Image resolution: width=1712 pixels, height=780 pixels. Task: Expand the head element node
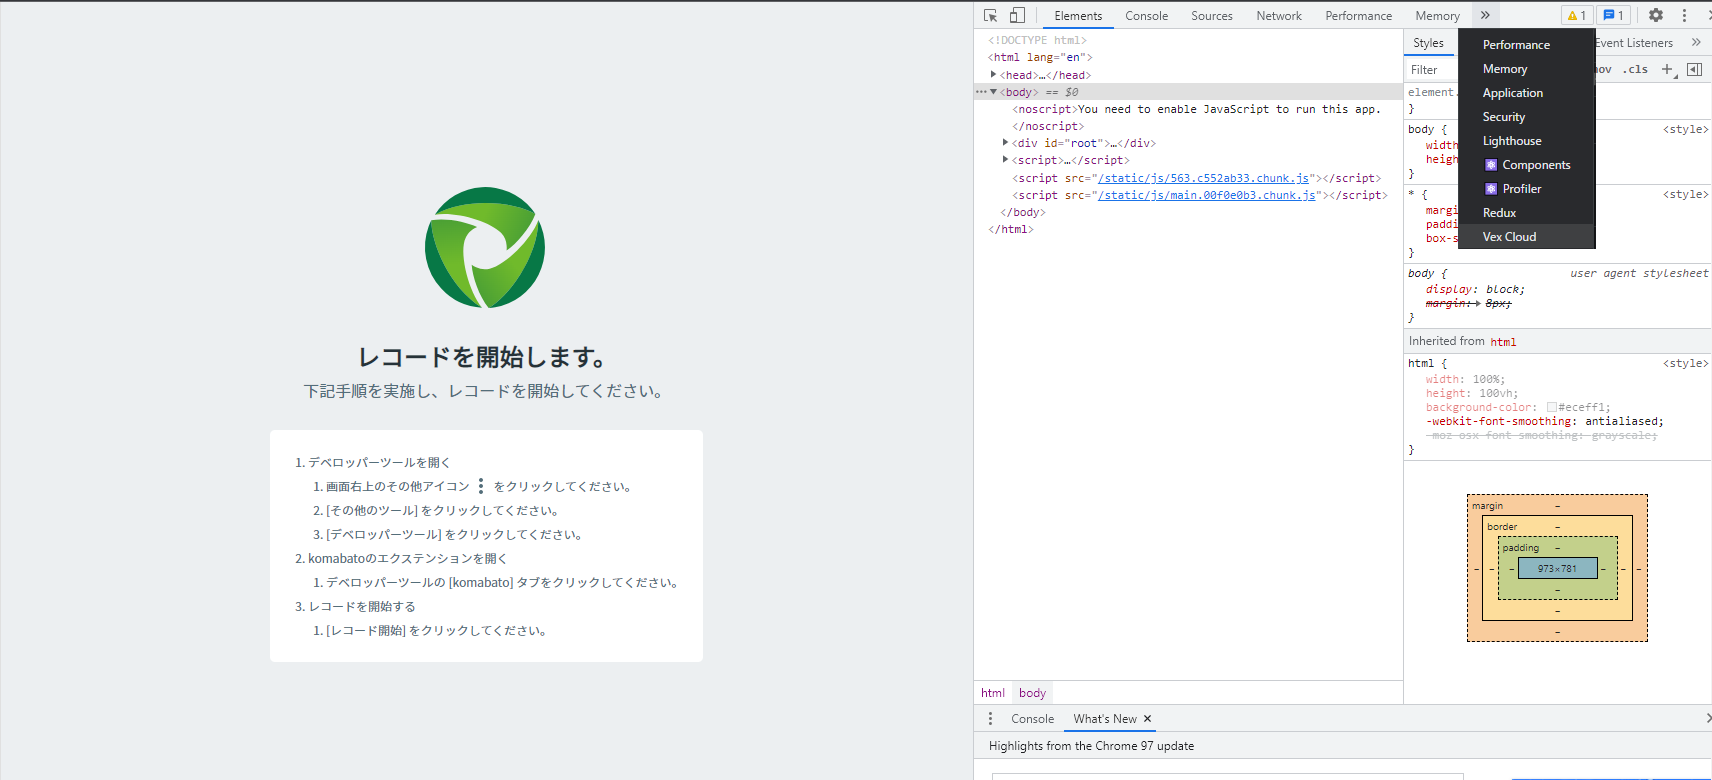pos(993,75)
